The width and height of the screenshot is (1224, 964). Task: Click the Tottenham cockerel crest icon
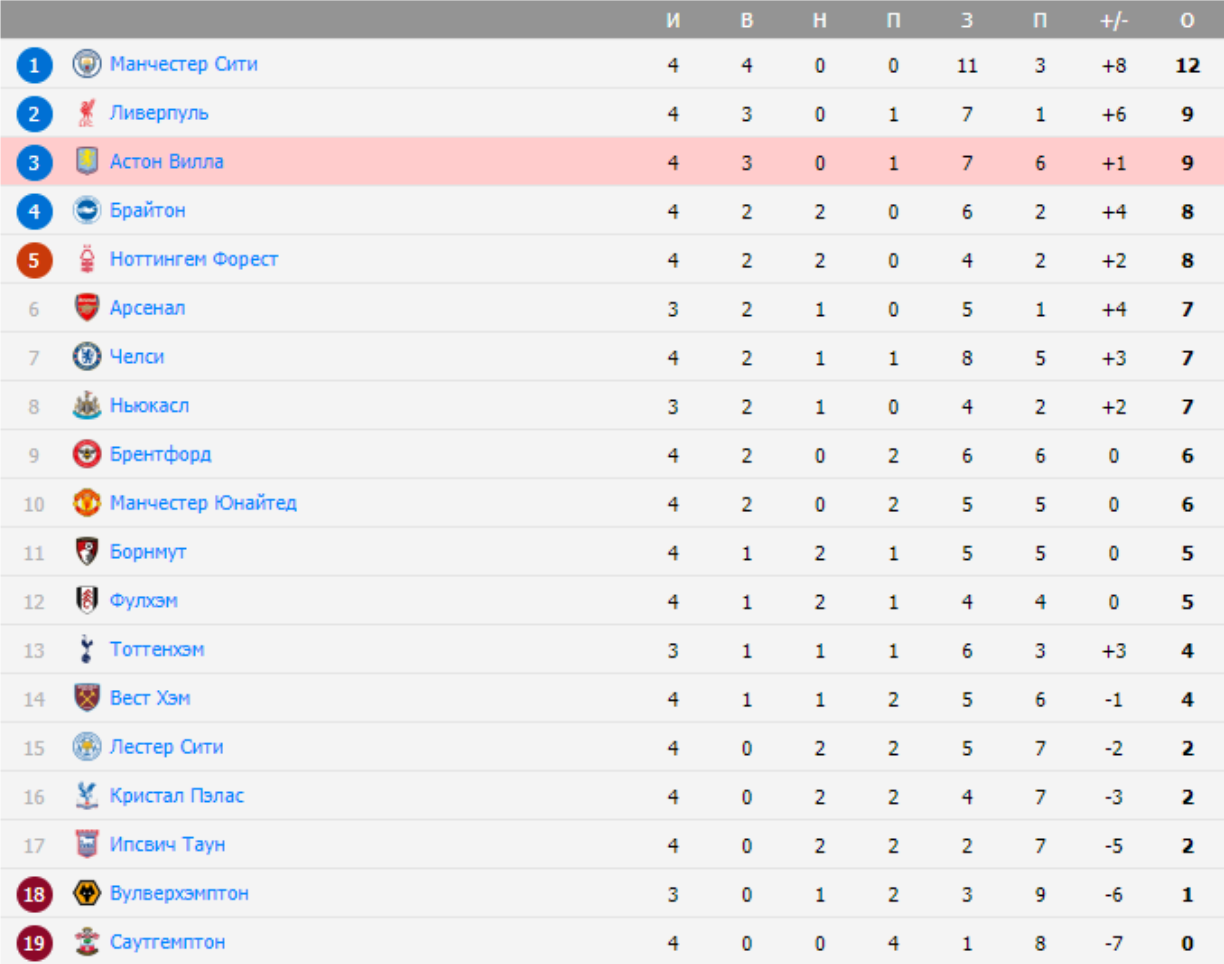tap(87, 650)
